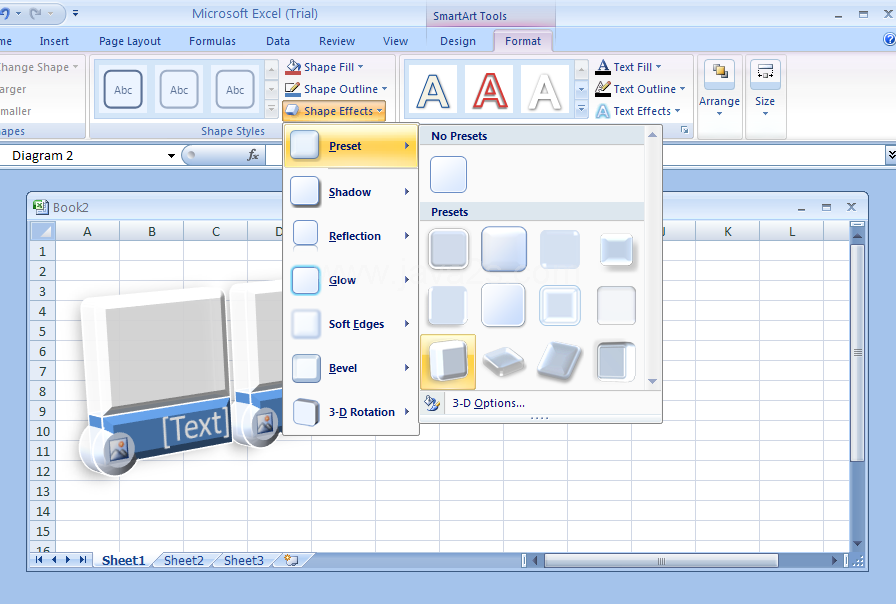Expand the Text Outline dropdown arrow

point(682,89)
